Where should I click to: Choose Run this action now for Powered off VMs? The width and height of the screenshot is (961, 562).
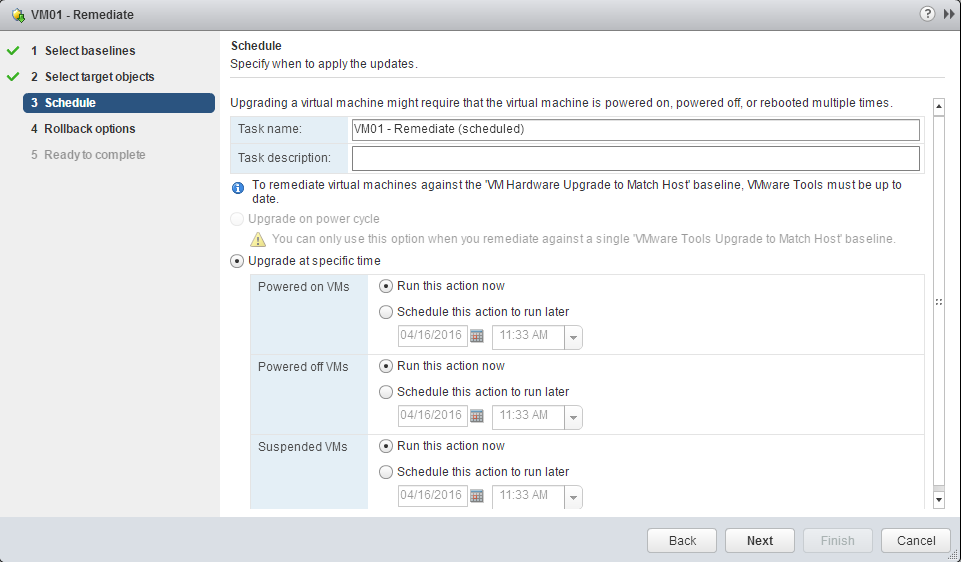[386, 366]
